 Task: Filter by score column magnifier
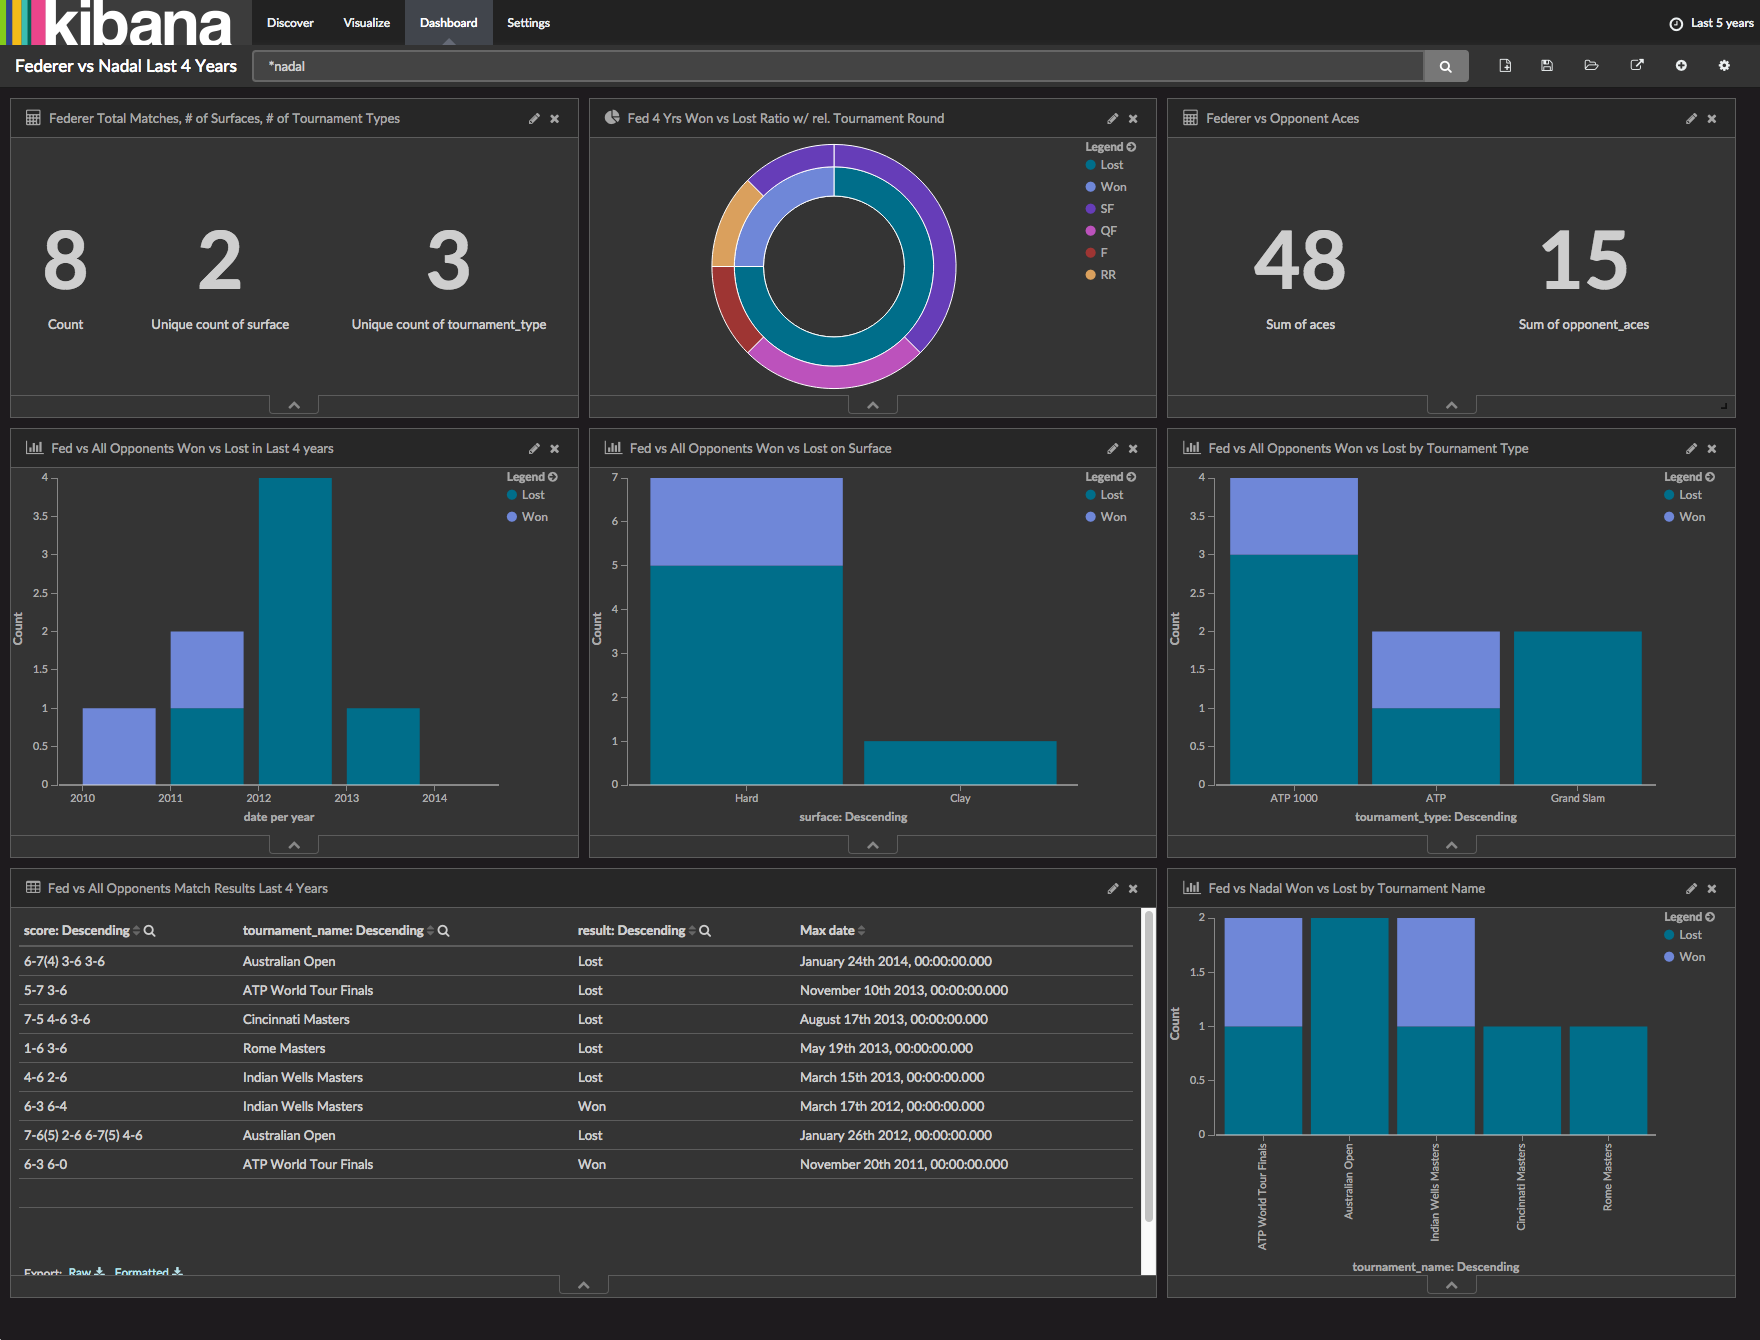coord(150,930)
